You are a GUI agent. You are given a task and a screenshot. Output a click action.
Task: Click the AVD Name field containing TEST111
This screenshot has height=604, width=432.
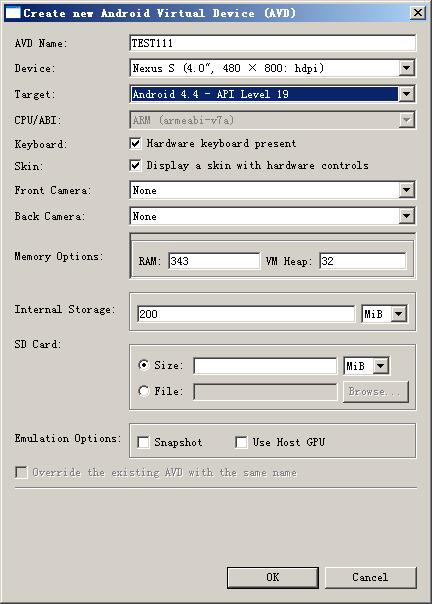click(x=272, y=43)
